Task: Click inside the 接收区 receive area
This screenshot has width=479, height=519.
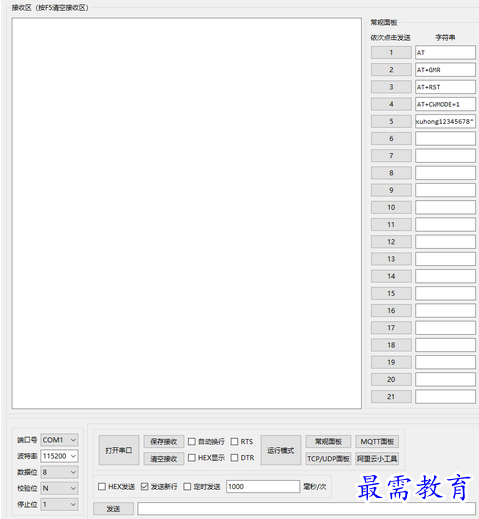Action: point(187,213)
